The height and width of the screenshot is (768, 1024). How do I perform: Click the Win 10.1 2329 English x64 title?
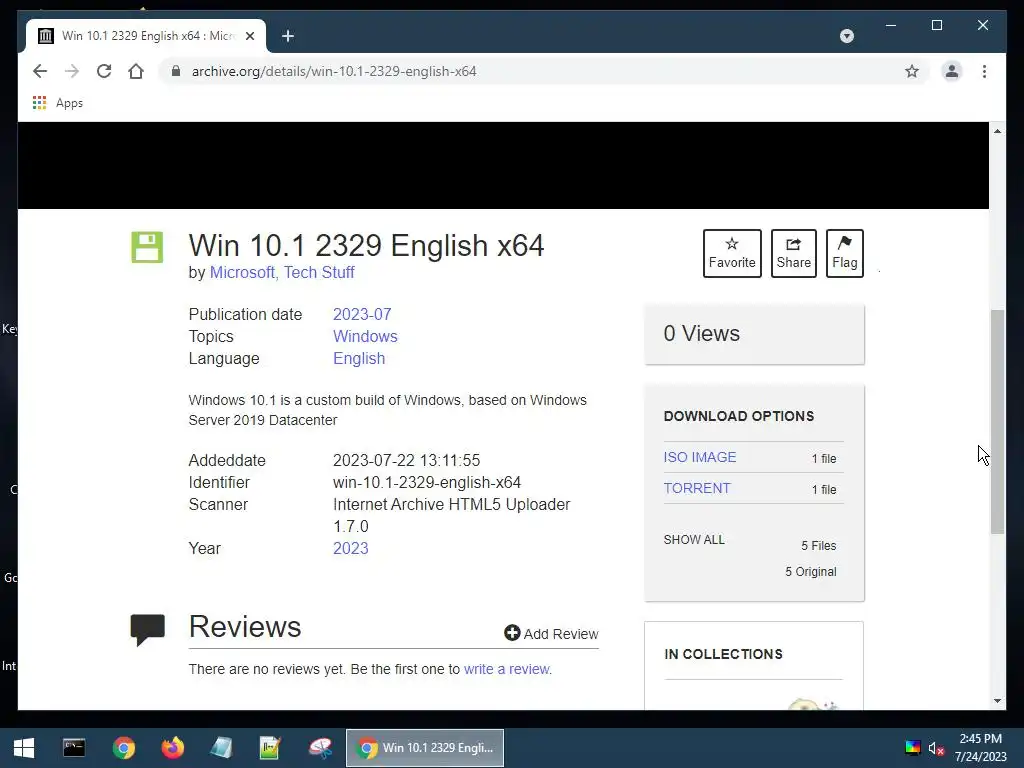click(x=366, y=246)
